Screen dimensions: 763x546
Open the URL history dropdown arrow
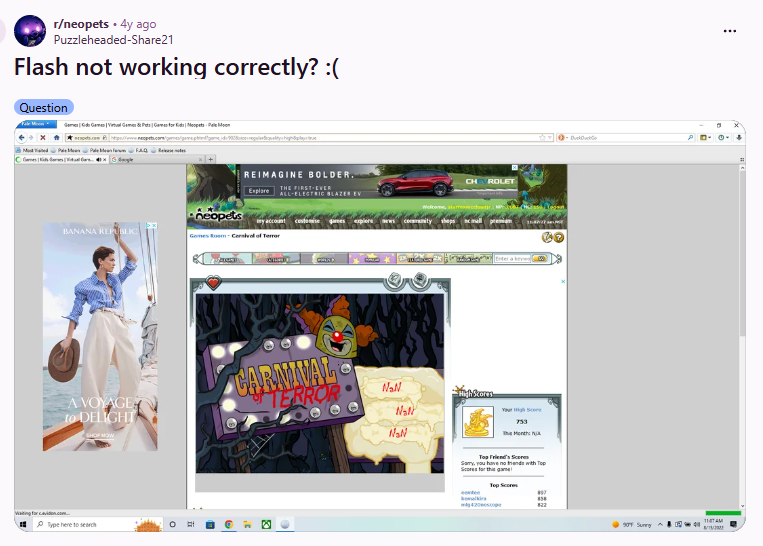(x=550, y=138)
